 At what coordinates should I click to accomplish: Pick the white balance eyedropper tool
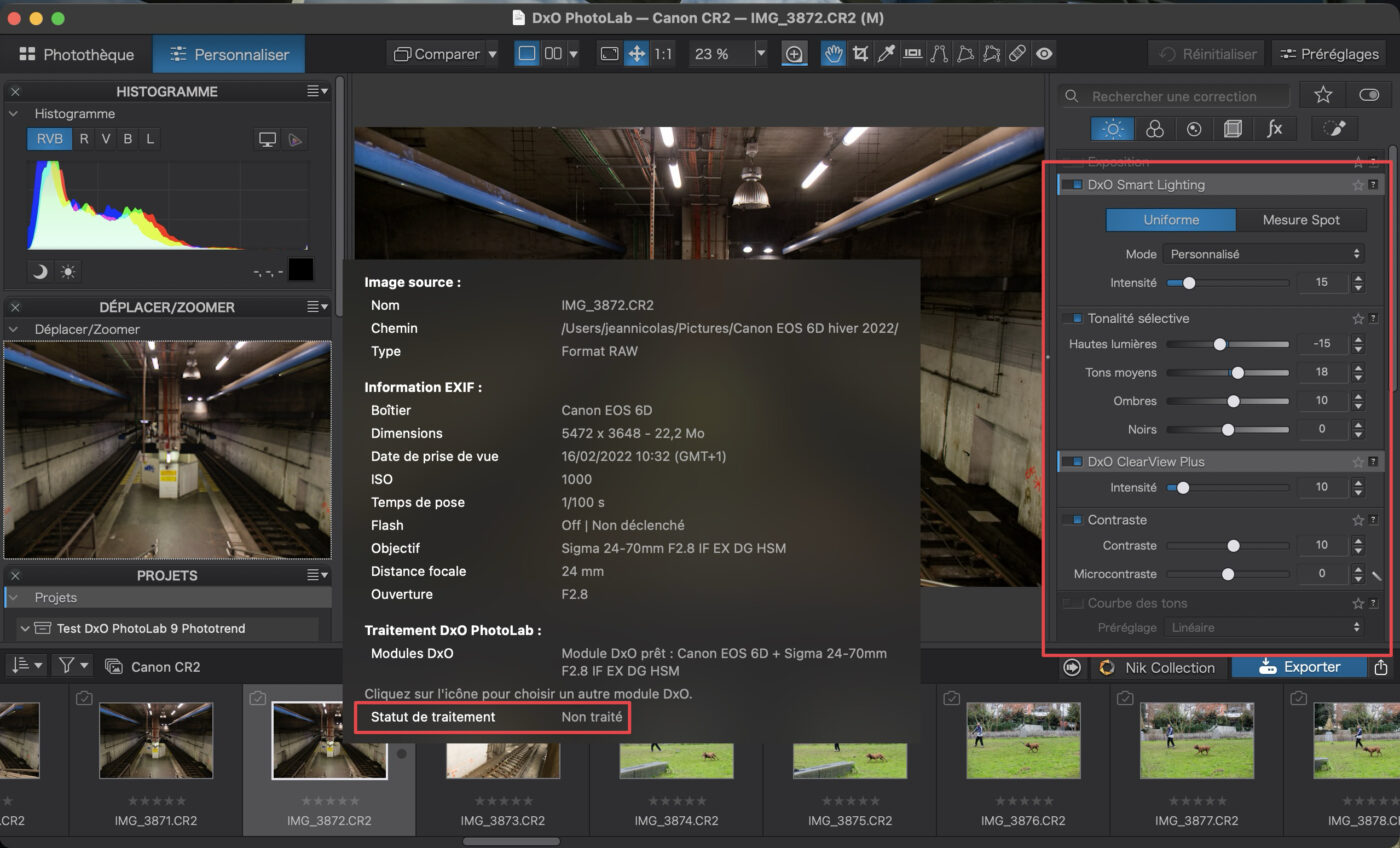tap(886, 54)
